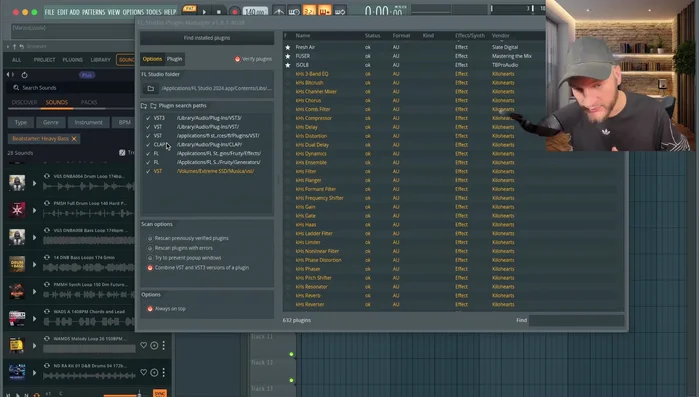The height and width of the screenshot is (397, 699).
Task: Enable Rescan plugins with errors
Action: (150, 248)
